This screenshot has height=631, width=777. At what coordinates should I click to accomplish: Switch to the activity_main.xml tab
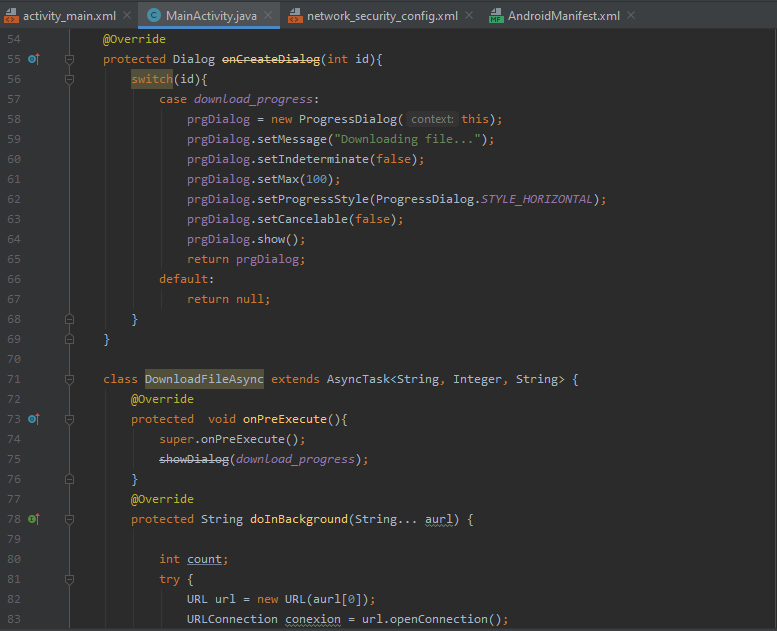click(x=69, y=16)
